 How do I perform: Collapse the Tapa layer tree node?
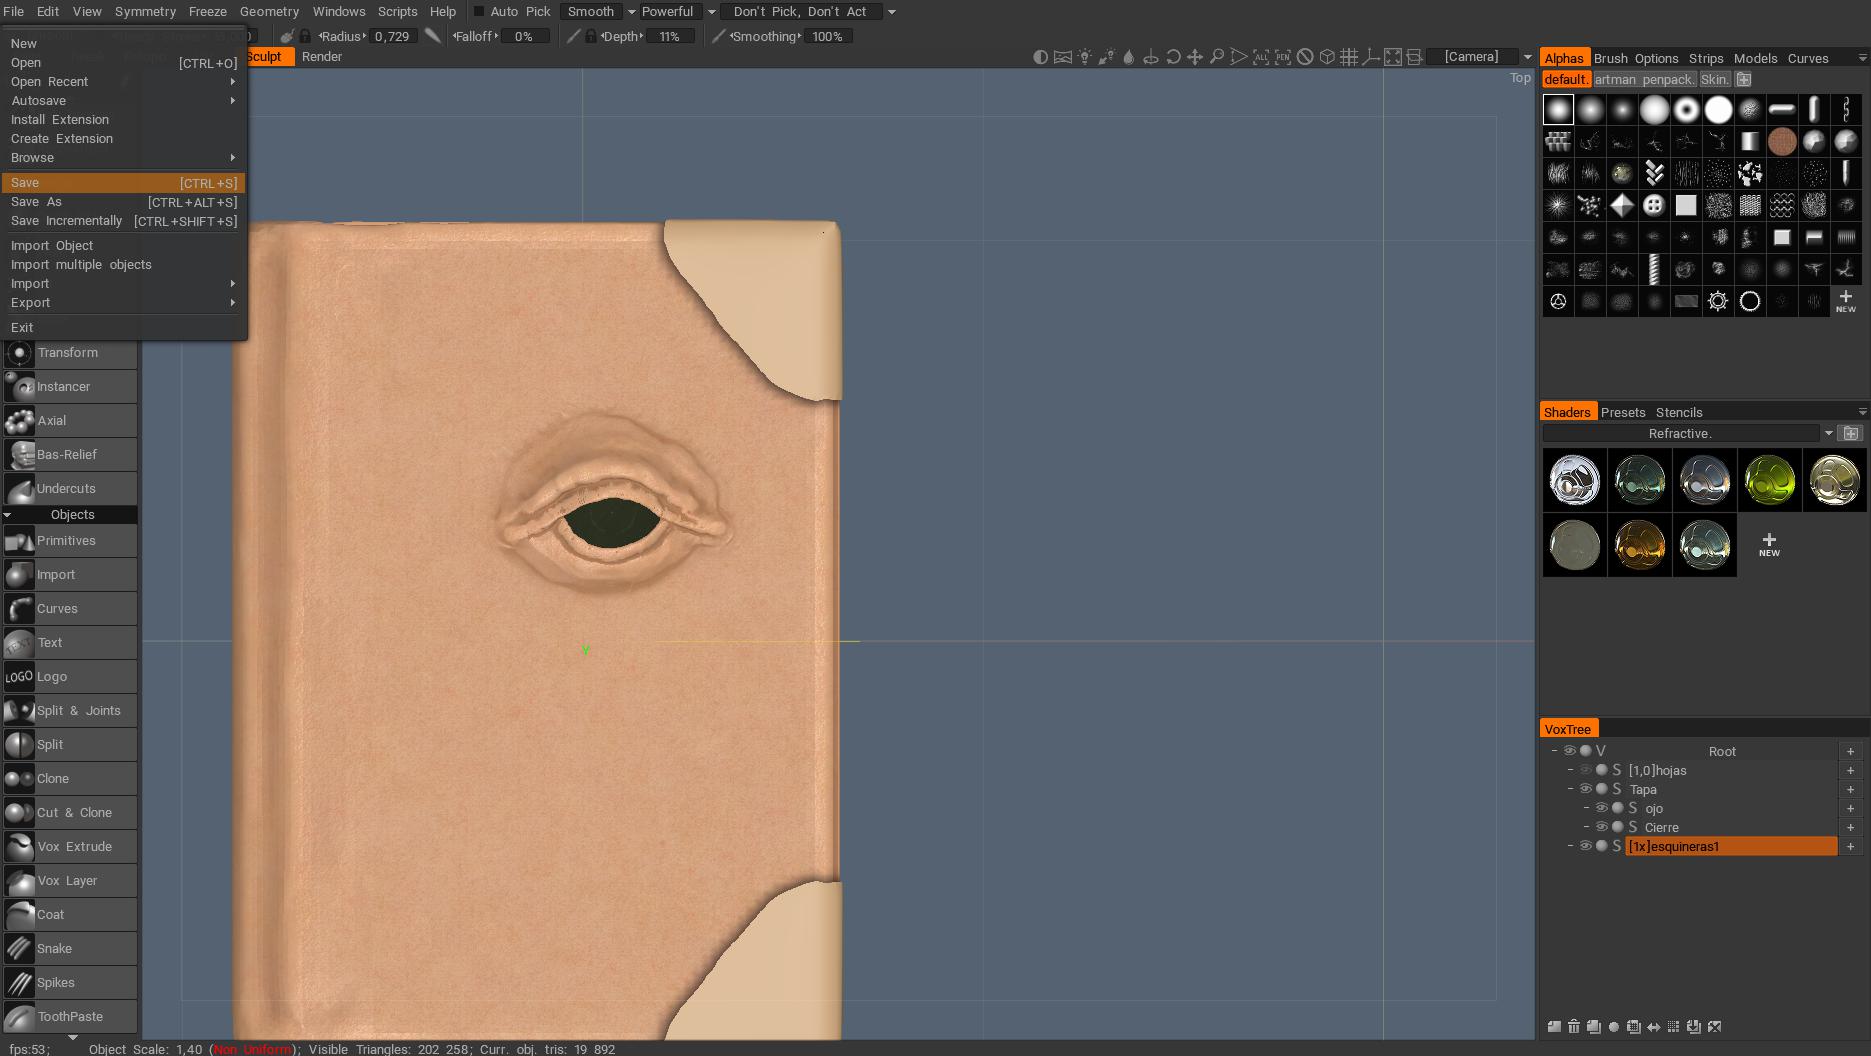tap(1570, 789)
